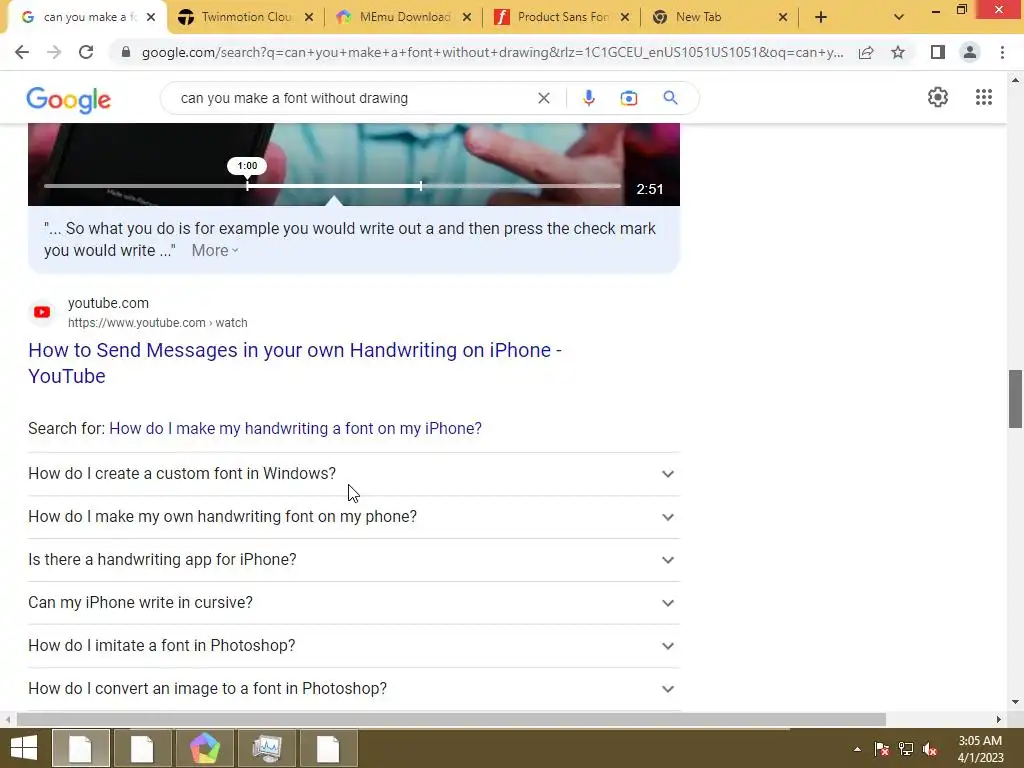Click the Action Center flag tray icon
Image resolution: width=1024 pixels, height=768 pixels.
coord(881,749)
